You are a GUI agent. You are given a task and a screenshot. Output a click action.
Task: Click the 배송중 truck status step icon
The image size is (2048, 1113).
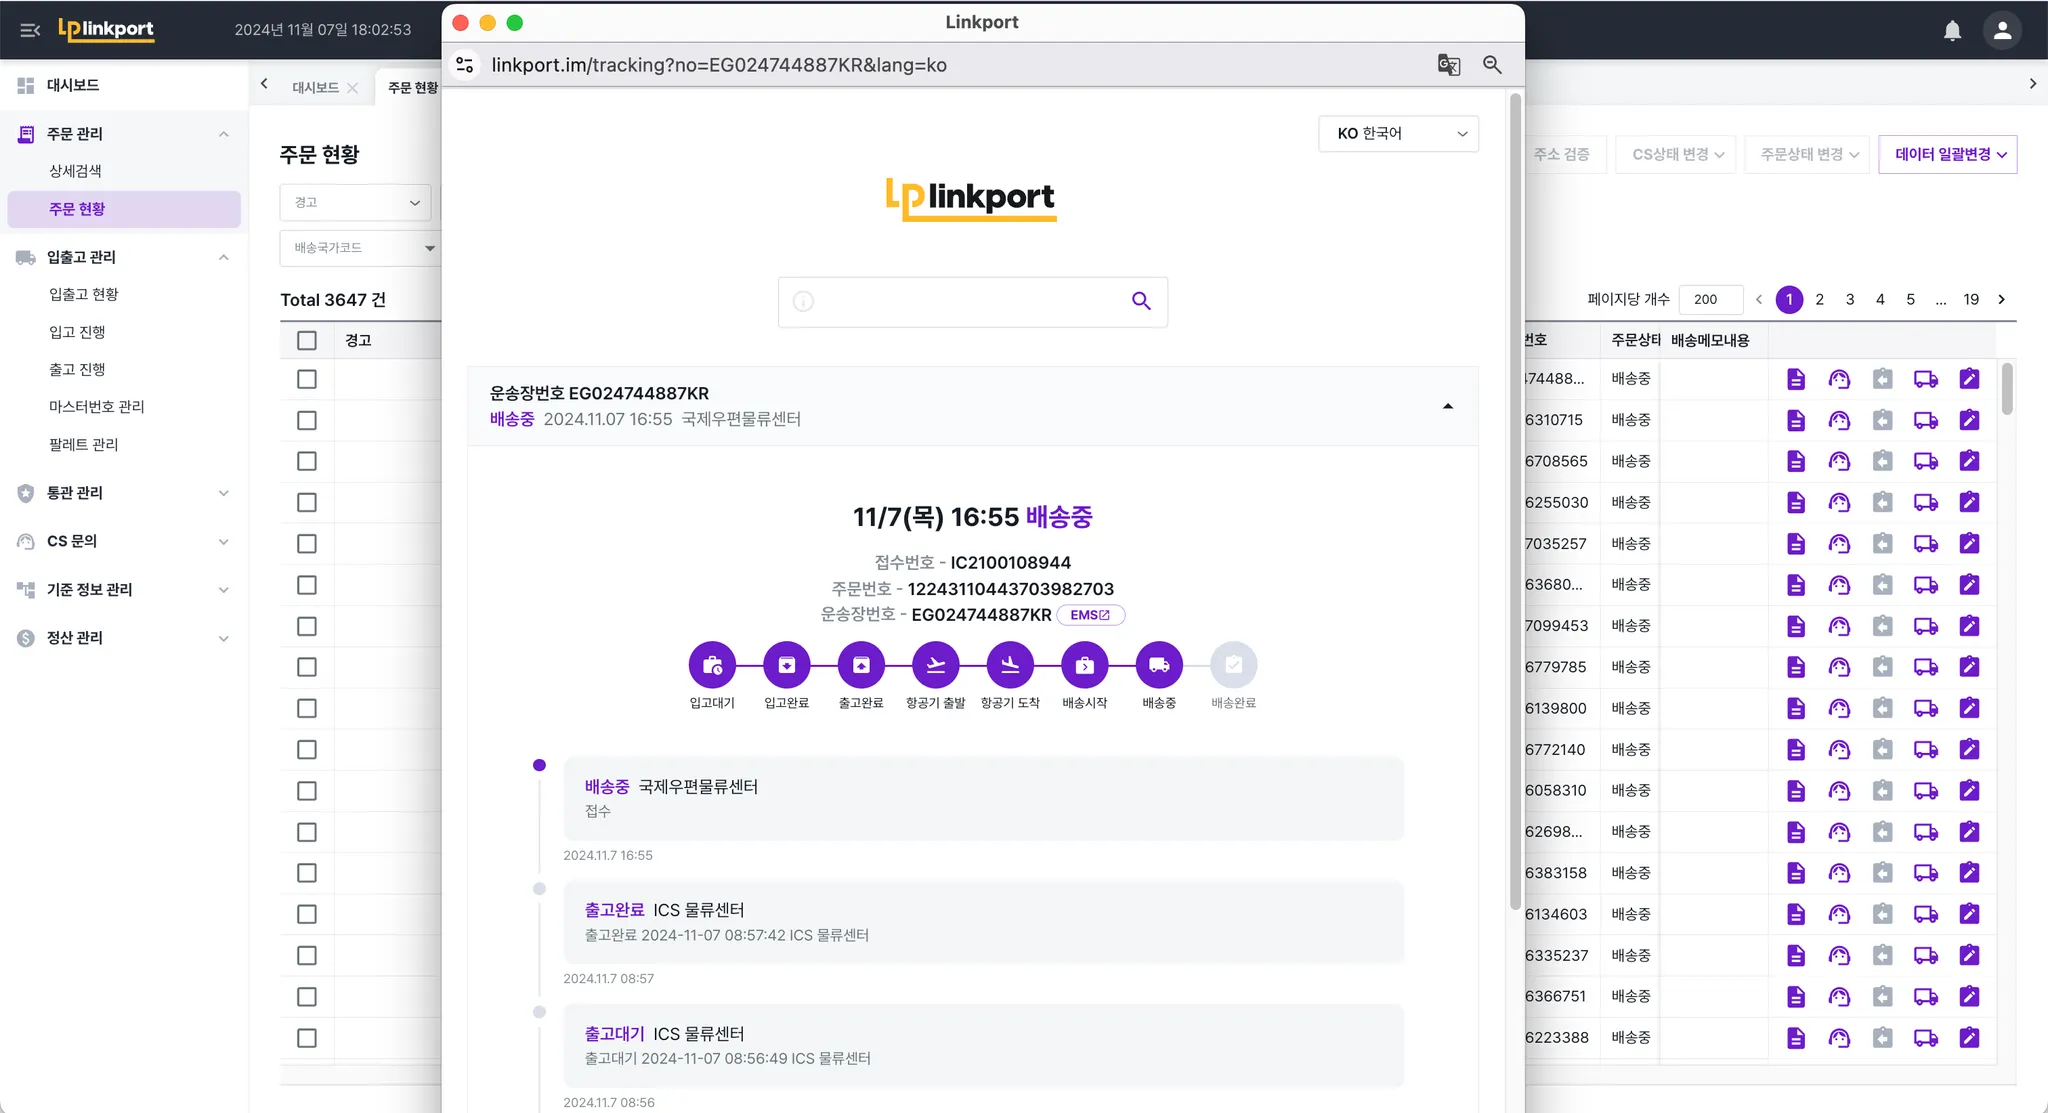pyautogui.click(x=1159, y=665)
